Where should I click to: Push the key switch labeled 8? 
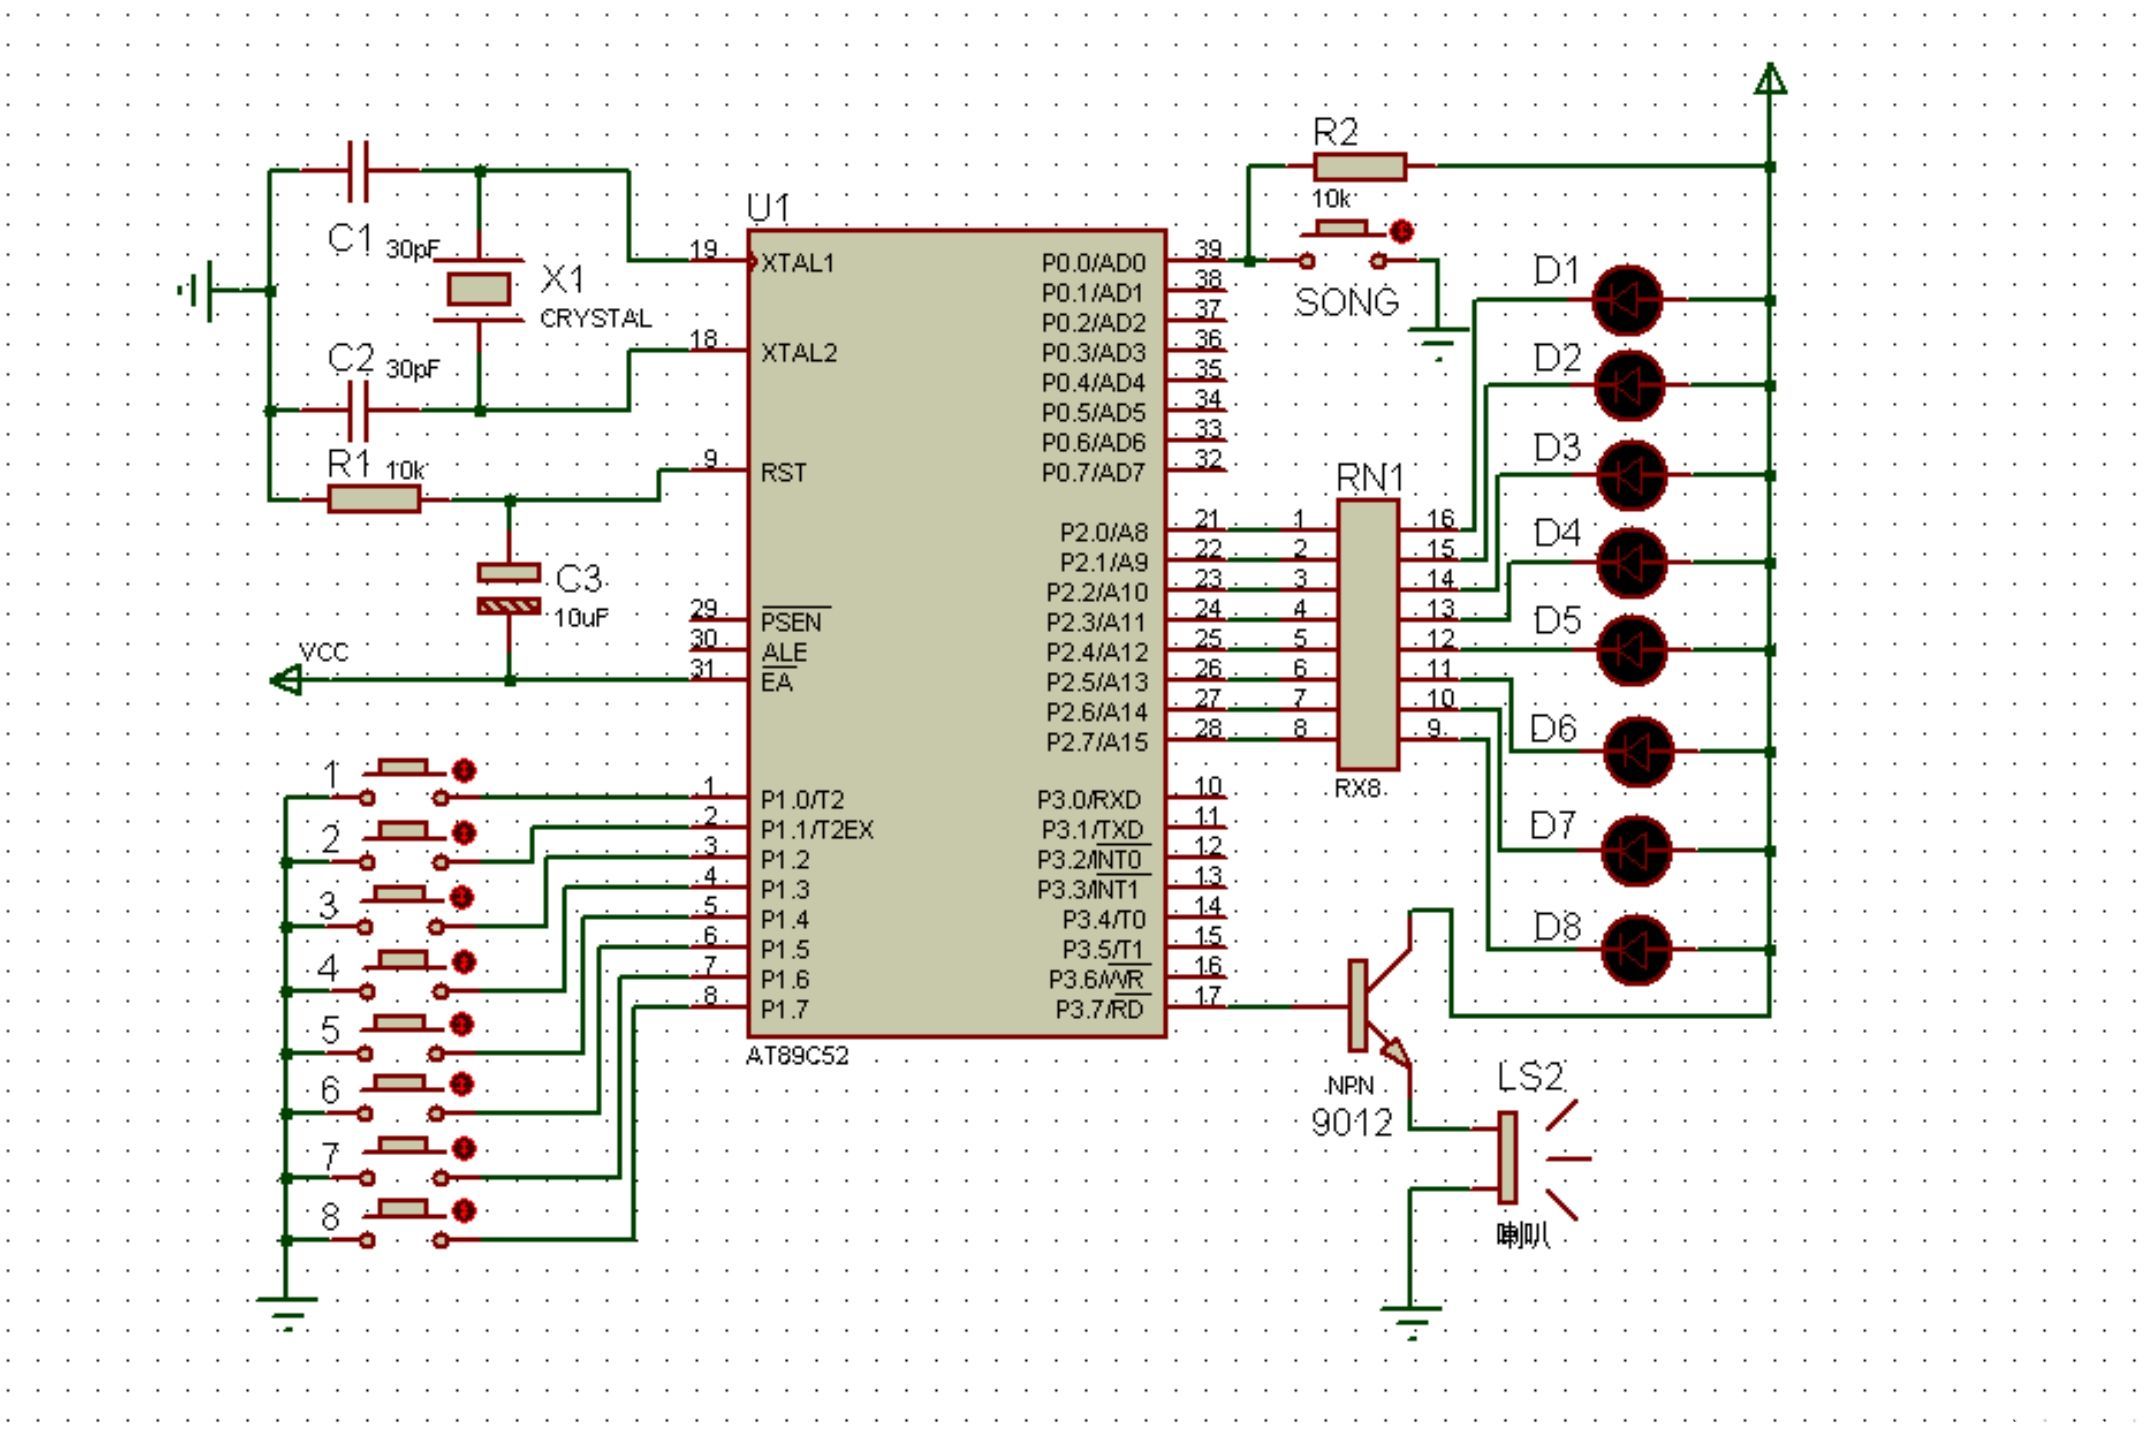point(404,1209)
